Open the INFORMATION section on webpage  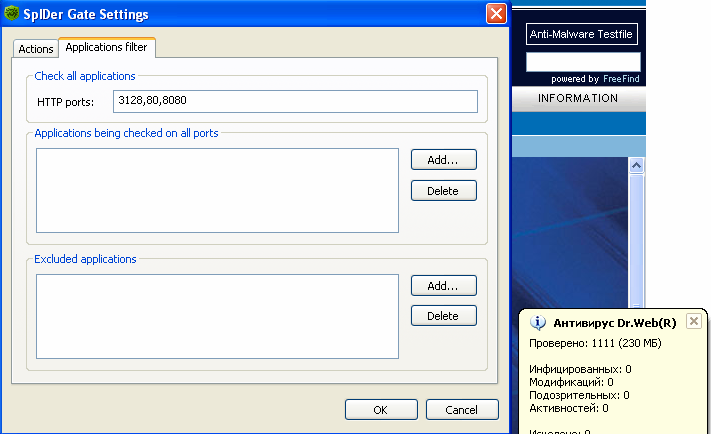[x=578, y=98]
